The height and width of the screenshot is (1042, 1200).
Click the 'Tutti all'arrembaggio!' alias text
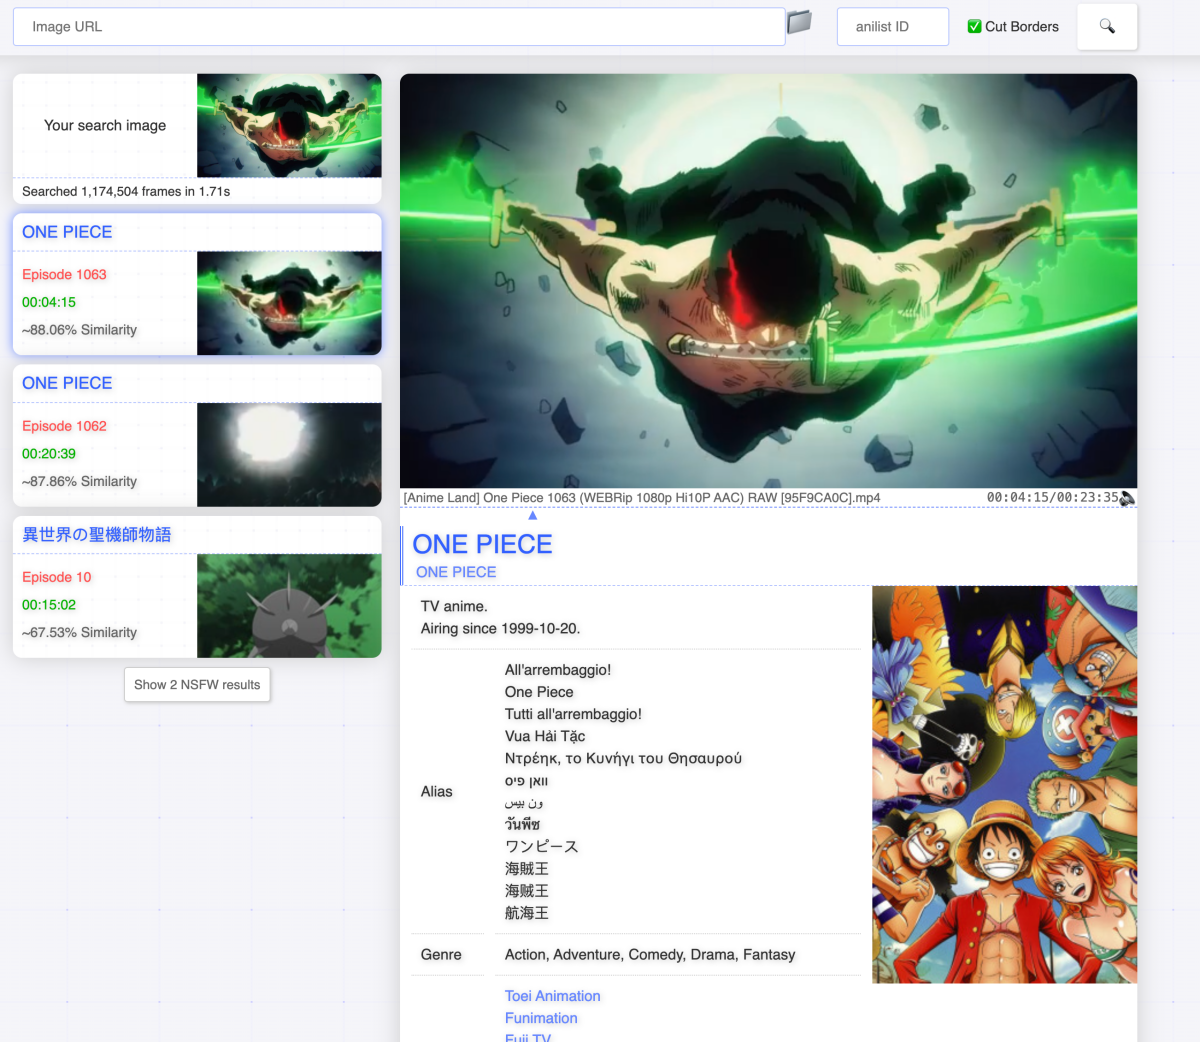pyautogui.click(x=573, y=714)
